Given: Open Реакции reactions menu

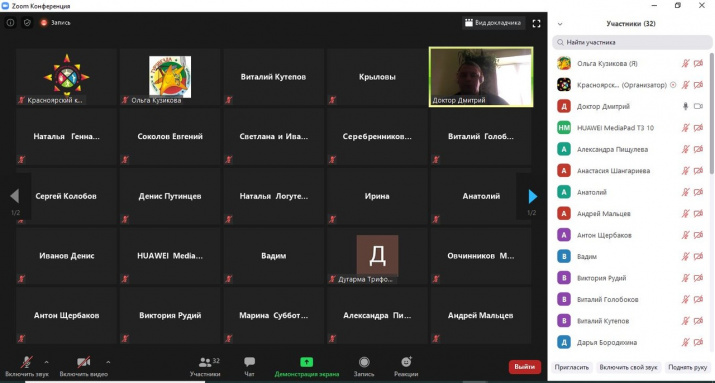Looking at the screenshot, I should 406,367.
